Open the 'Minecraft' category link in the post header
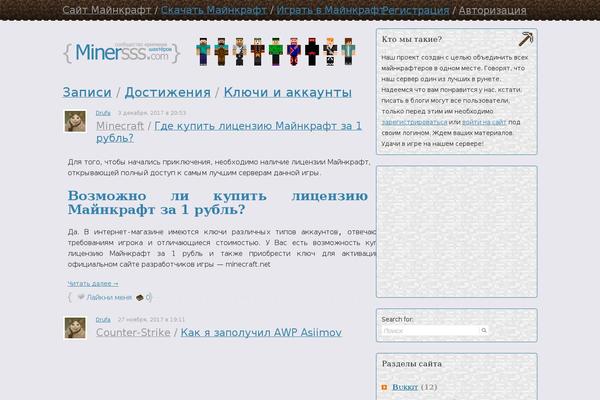The height and width of the screenshot is (400, 600). point(120,126)
